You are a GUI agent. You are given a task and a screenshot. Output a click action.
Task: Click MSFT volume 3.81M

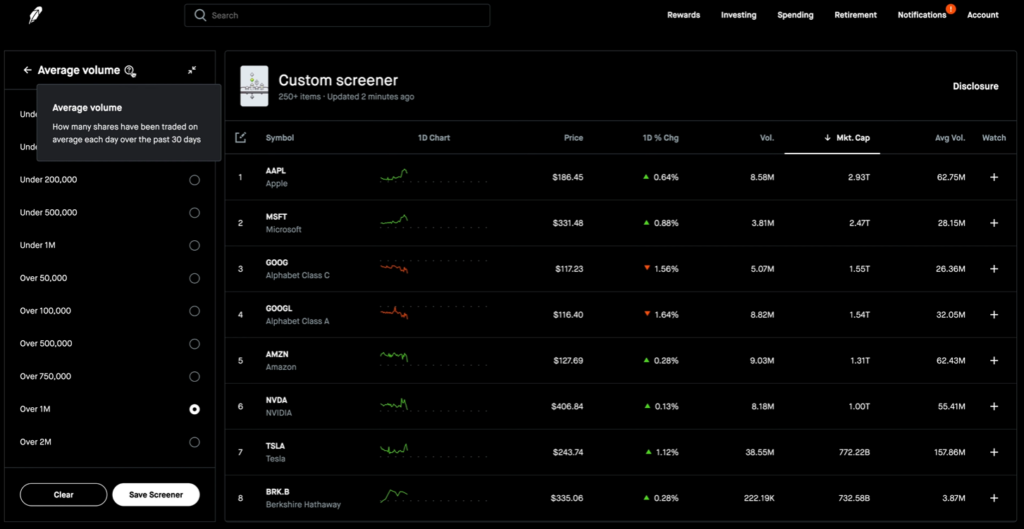point(763,223)
